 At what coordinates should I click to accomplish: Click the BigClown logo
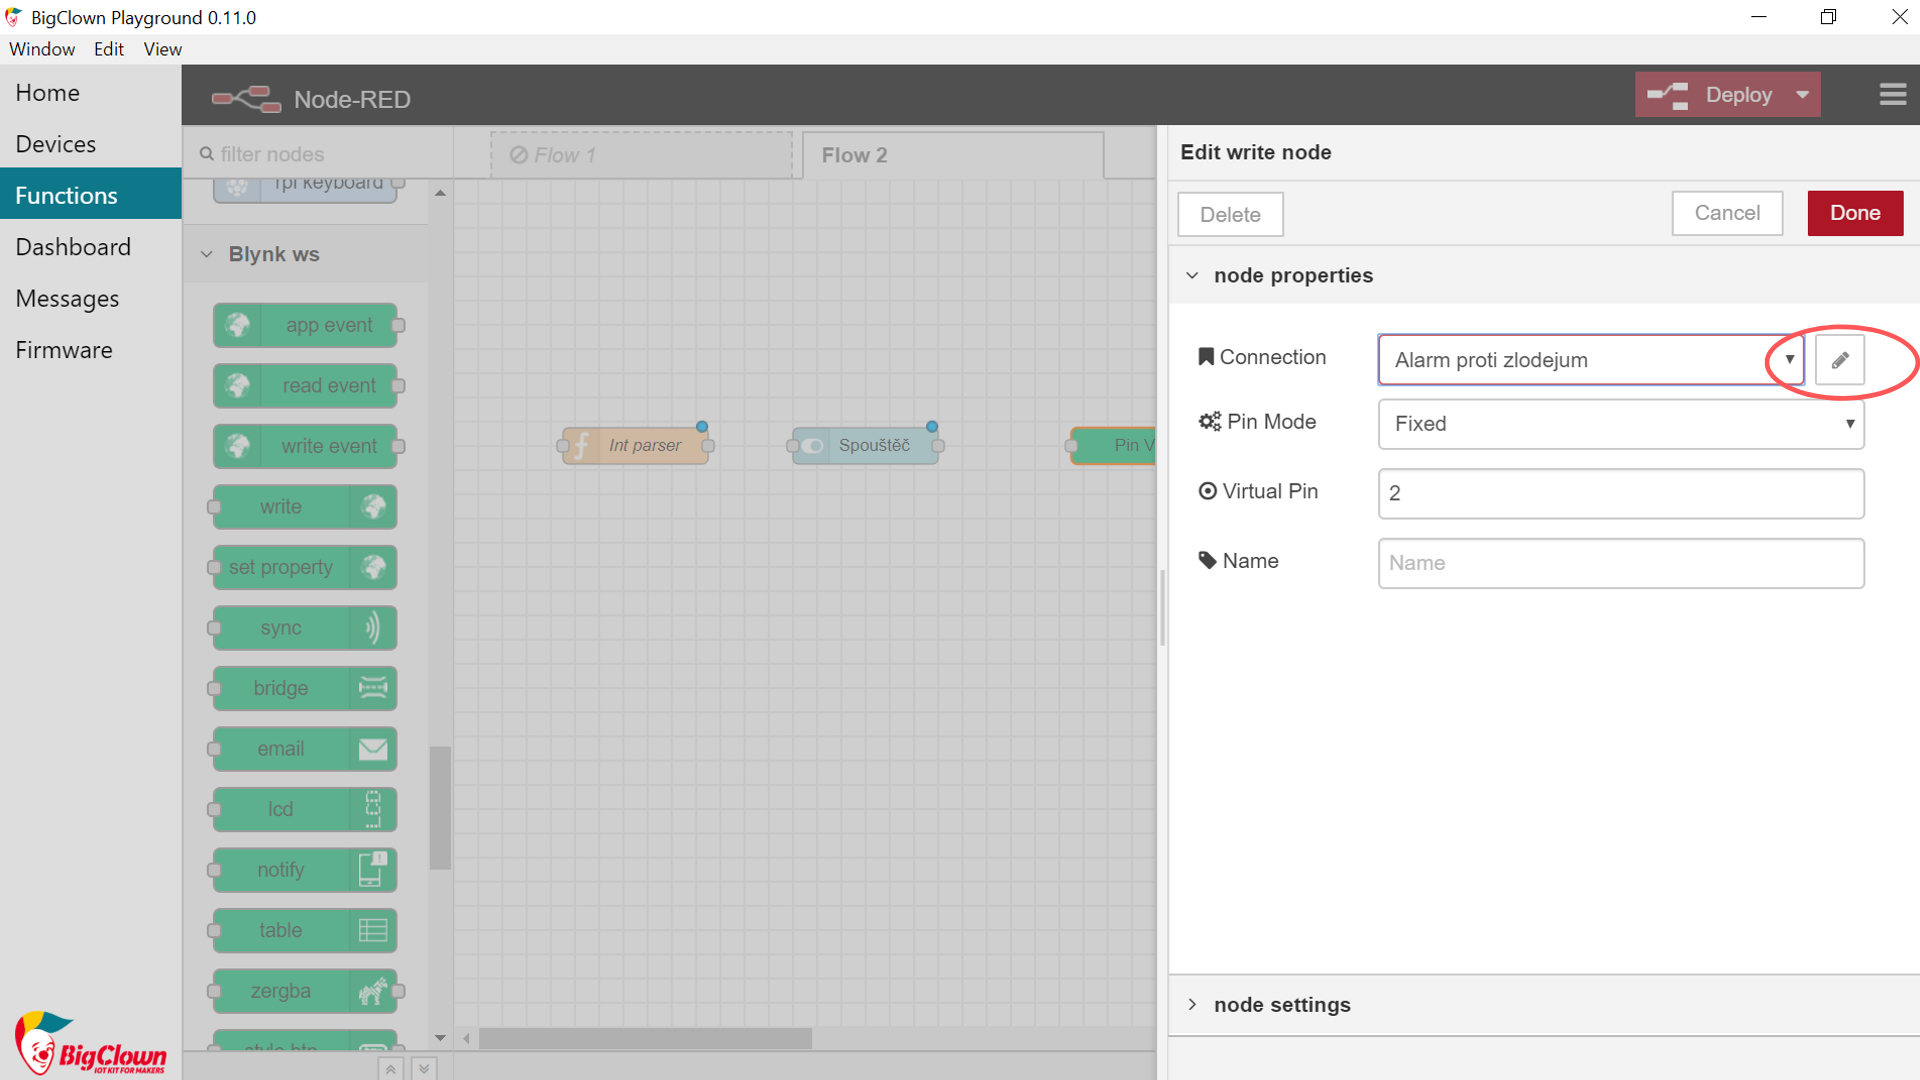click(90, 1043)
